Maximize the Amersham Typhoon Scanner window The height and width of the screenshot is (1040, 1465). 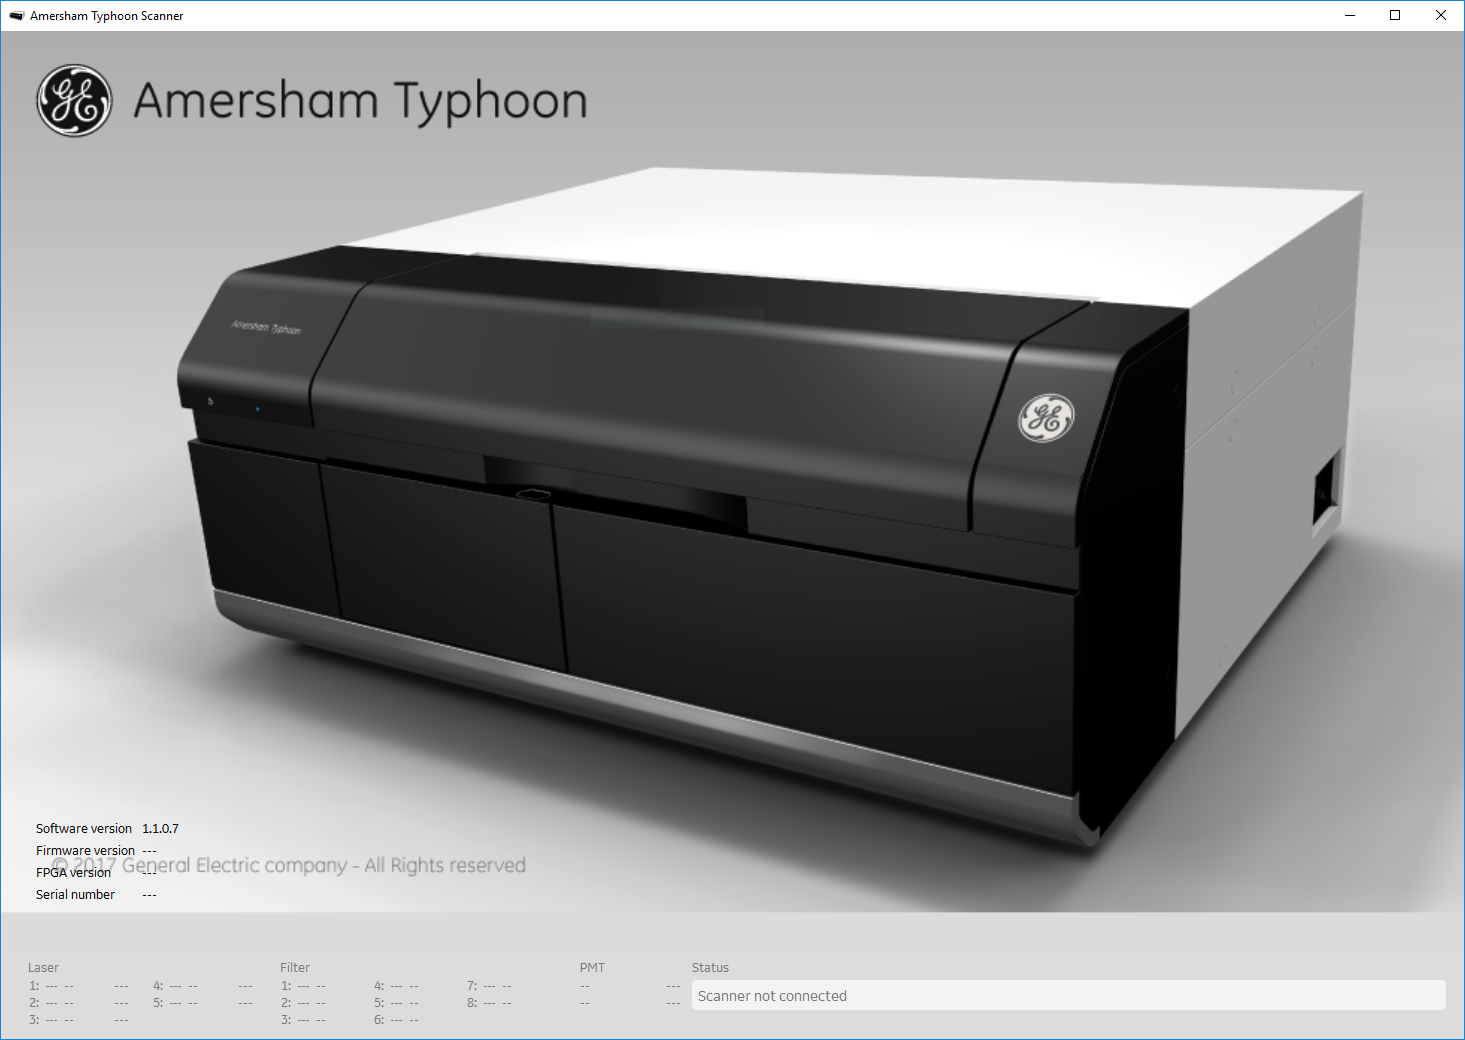(1395, 15)
